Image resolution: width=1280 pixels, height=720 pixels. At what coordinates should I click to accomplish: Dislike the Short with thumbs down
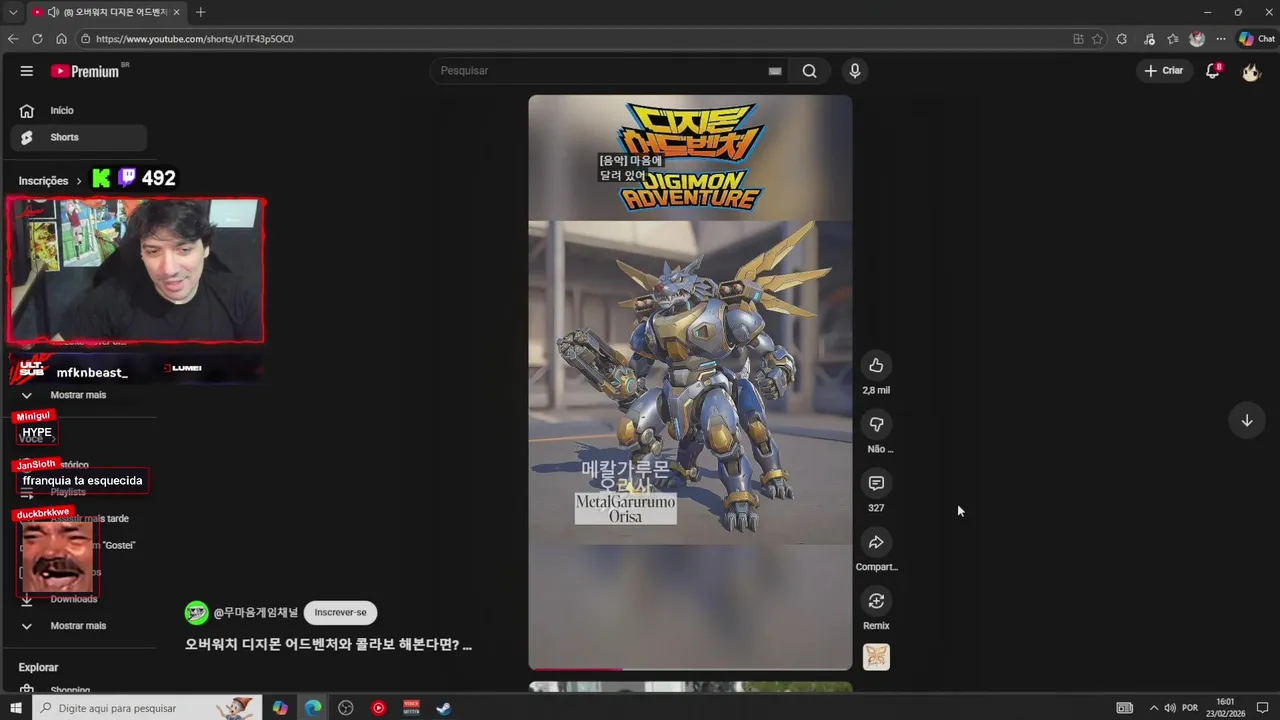pyautogui.click(x=876, y=424)
